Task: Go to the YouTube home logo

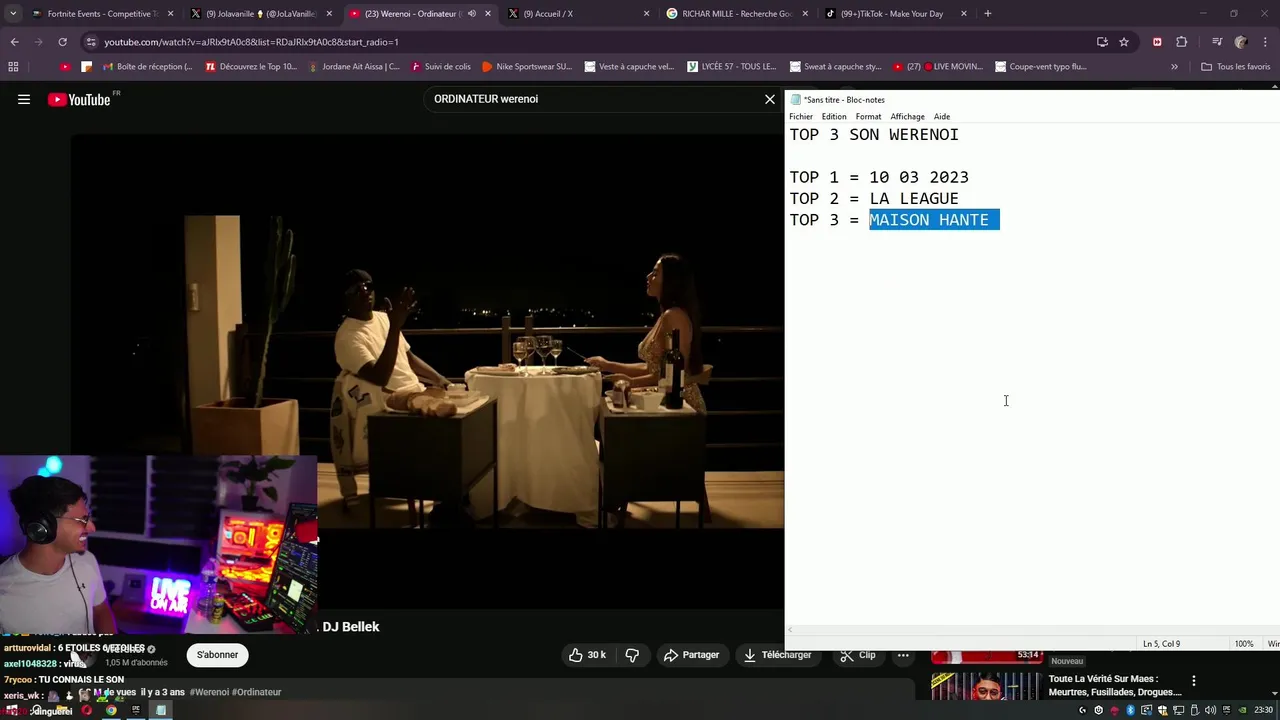Action: [x=79, y=99]
